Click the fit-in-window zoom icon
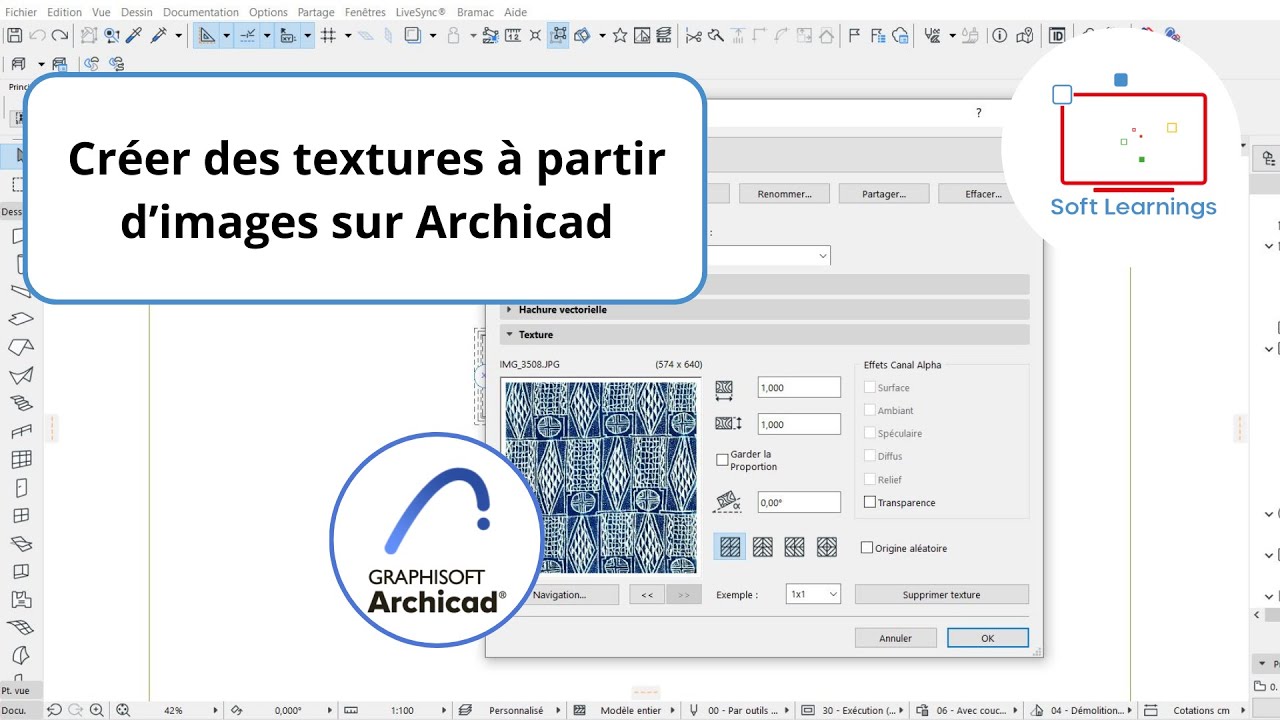The width and height of the screenshot is (1280, 720). point(123,710)
